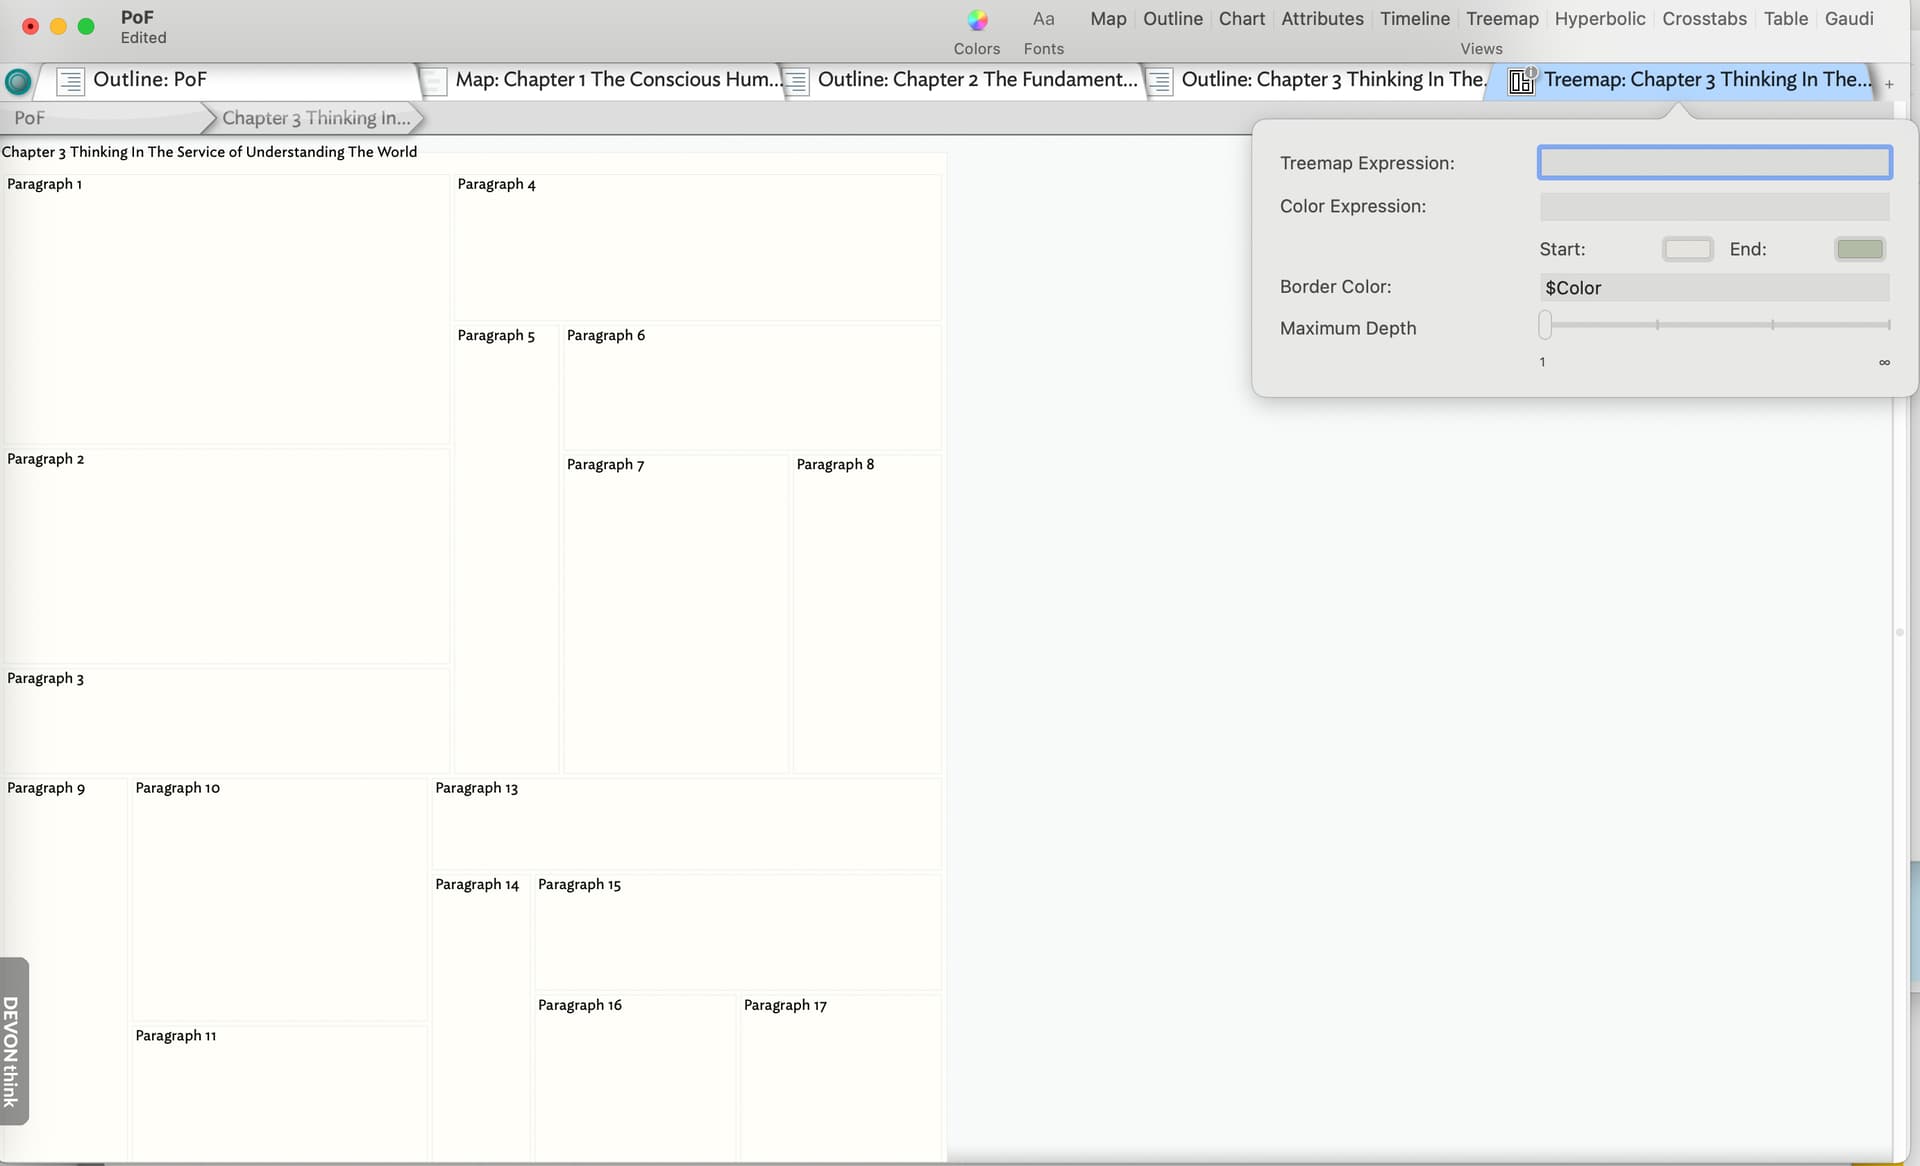Switch to Map view

(x=1108, y=19)
